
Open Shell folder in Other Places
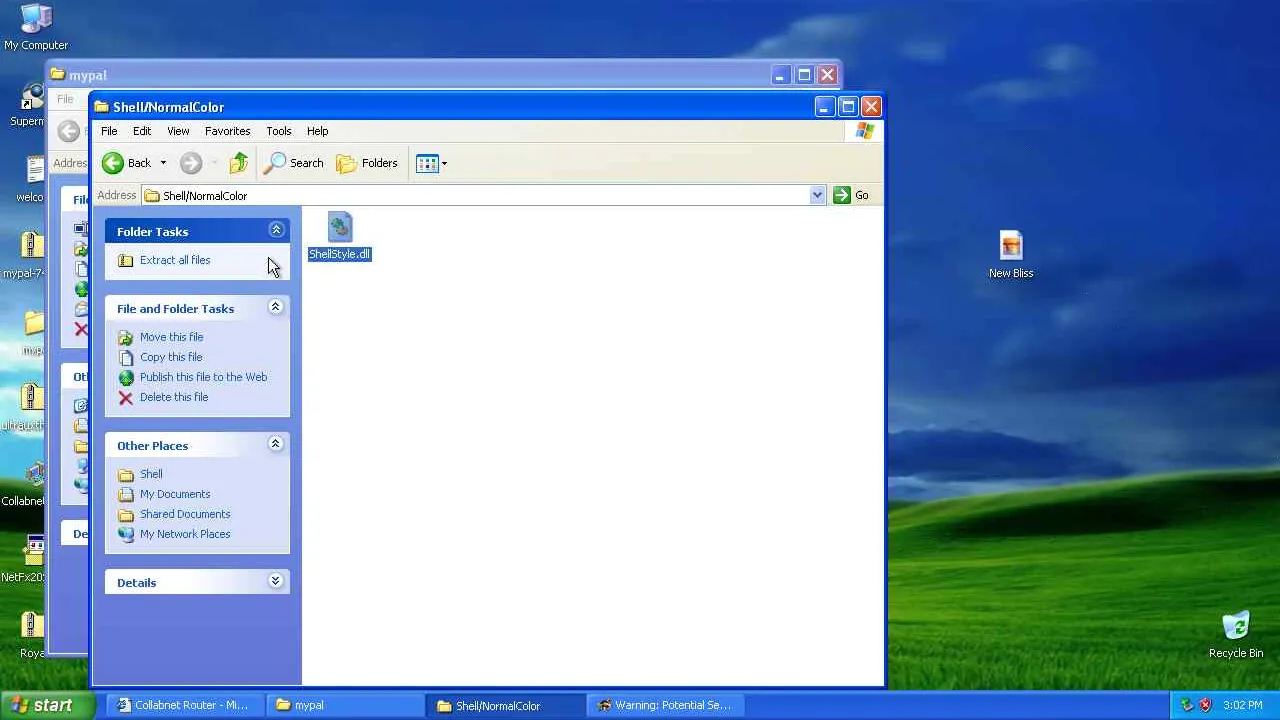(151, 474)
